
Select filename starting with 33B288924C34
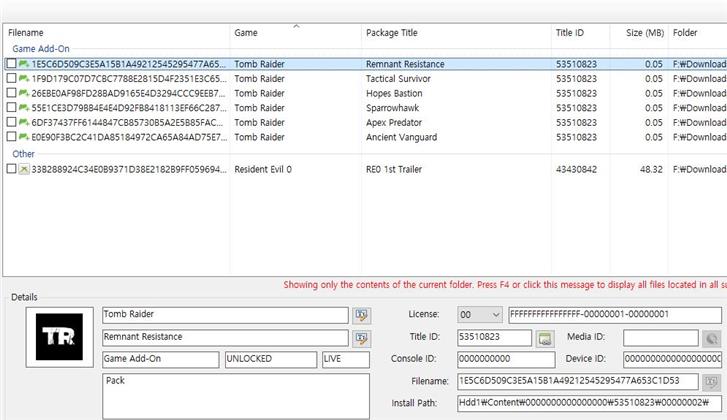coord(129,169)
